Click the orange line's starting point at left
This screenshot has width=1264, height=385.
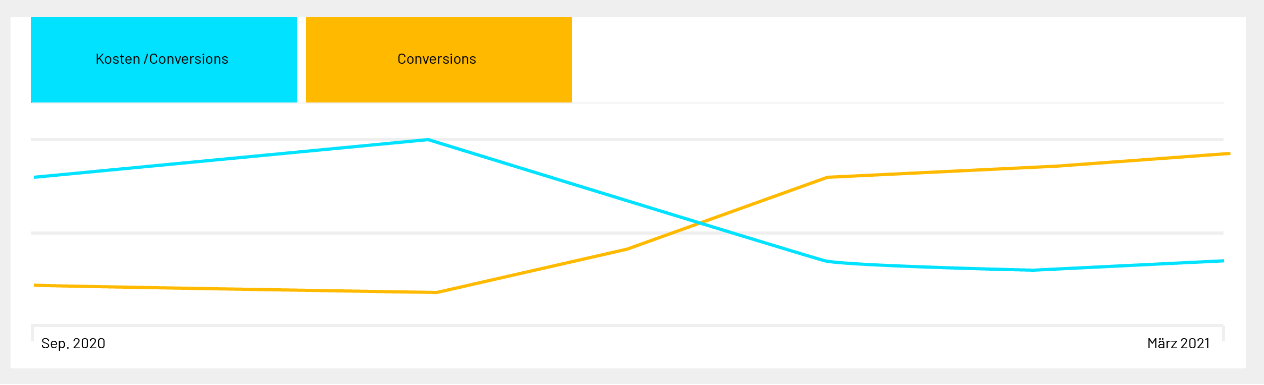(36, 285)
